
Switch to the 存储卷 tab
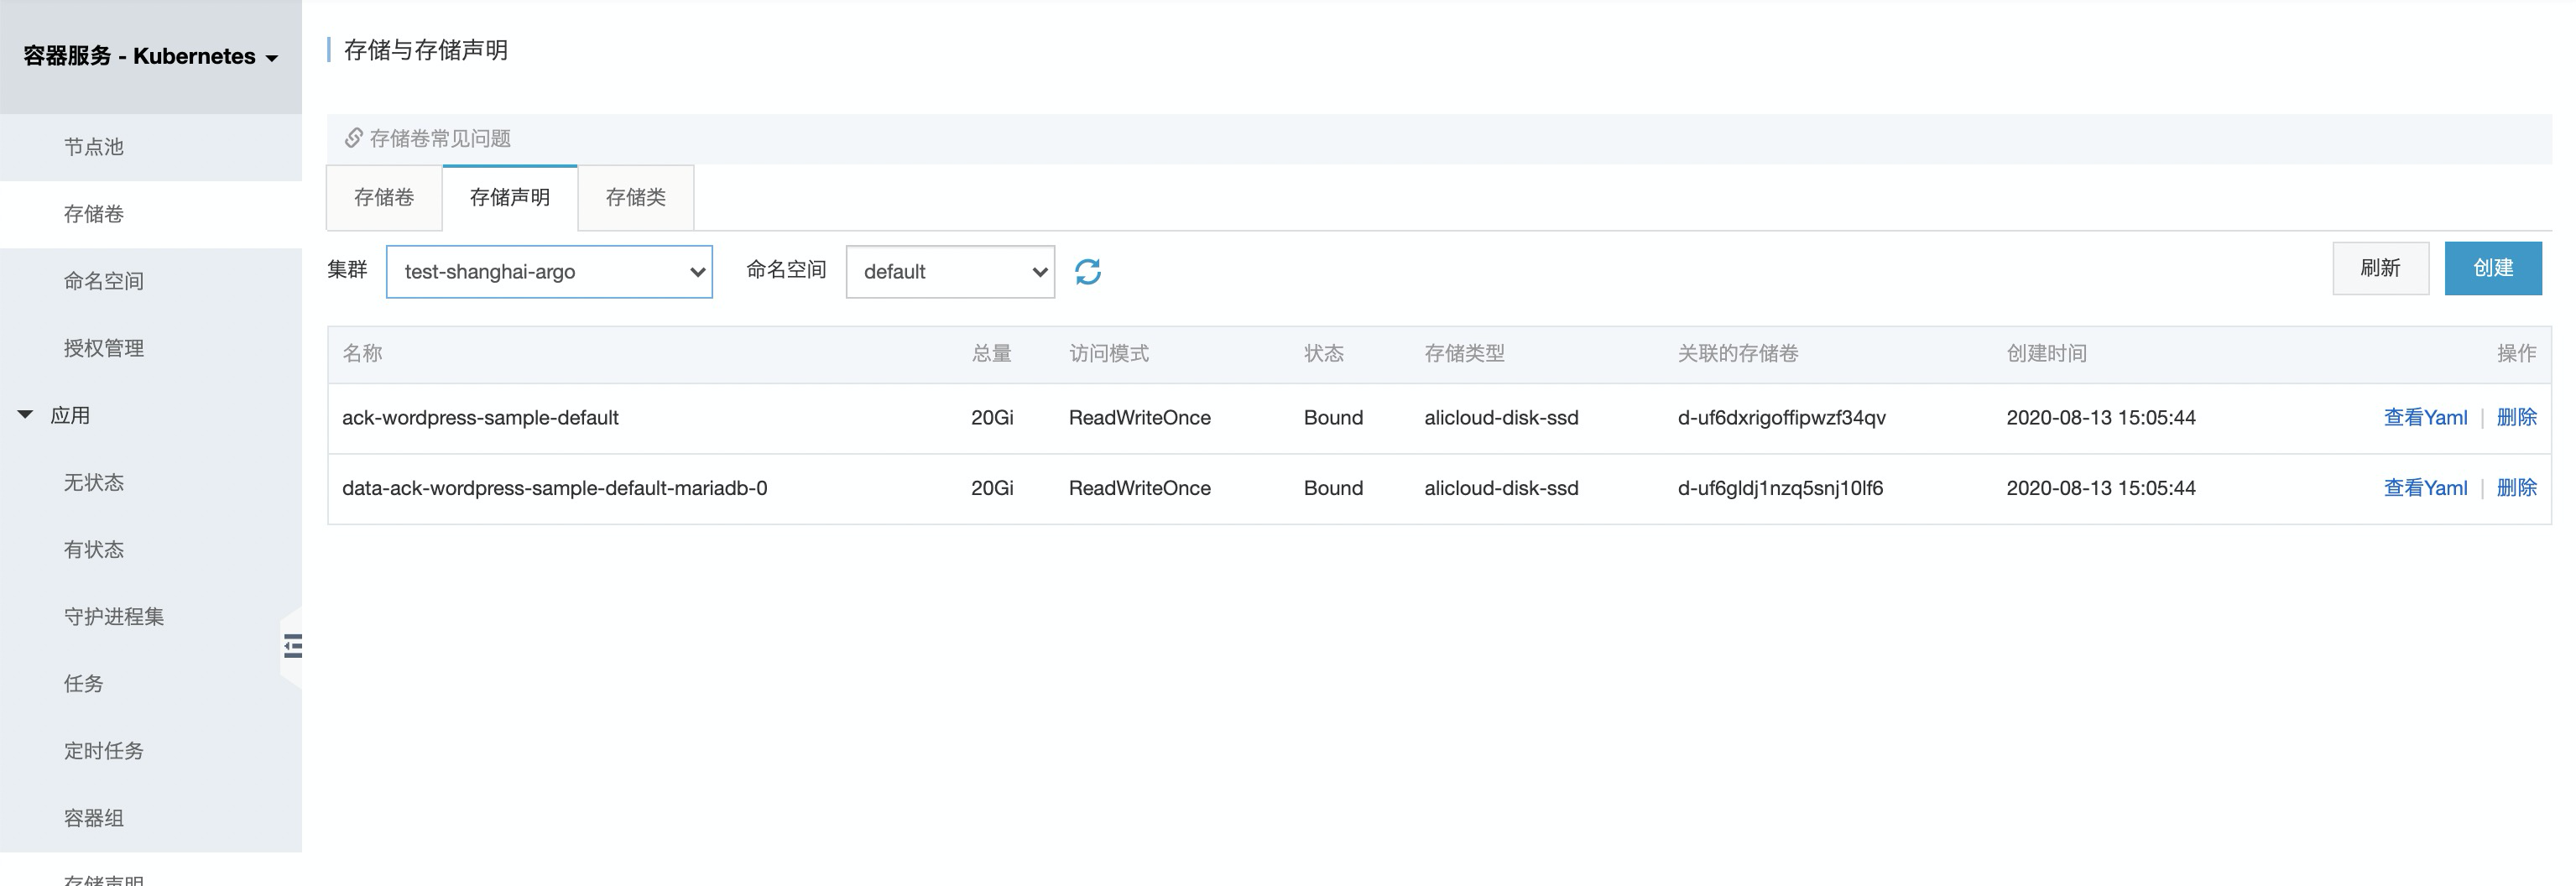(384, 197)
